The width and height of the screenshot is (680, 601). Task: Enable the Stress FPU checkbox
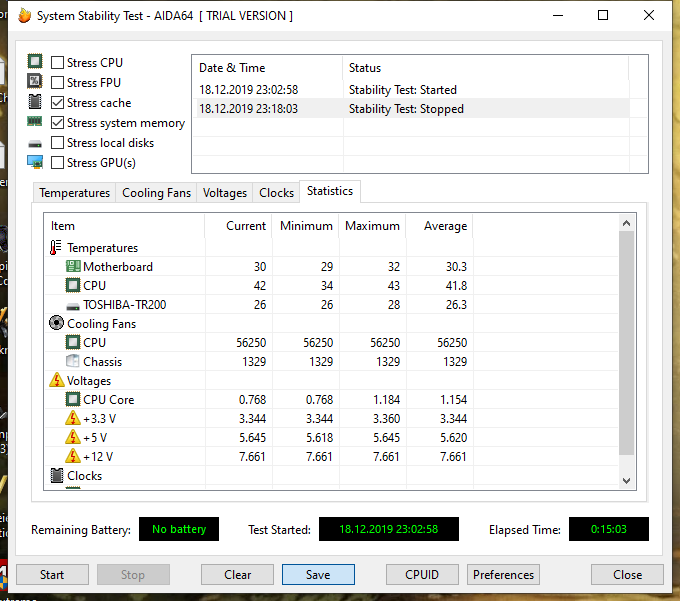coord(57,82)
